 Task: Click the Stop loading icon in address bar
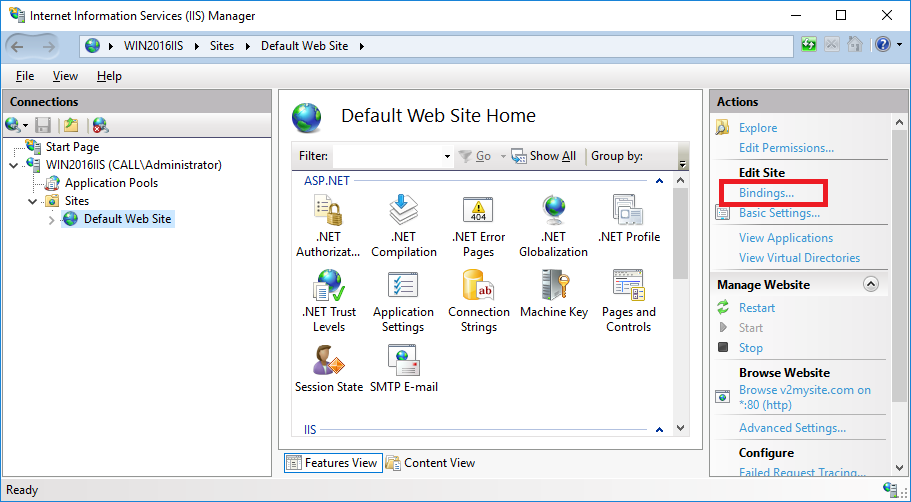pos(831,45)
